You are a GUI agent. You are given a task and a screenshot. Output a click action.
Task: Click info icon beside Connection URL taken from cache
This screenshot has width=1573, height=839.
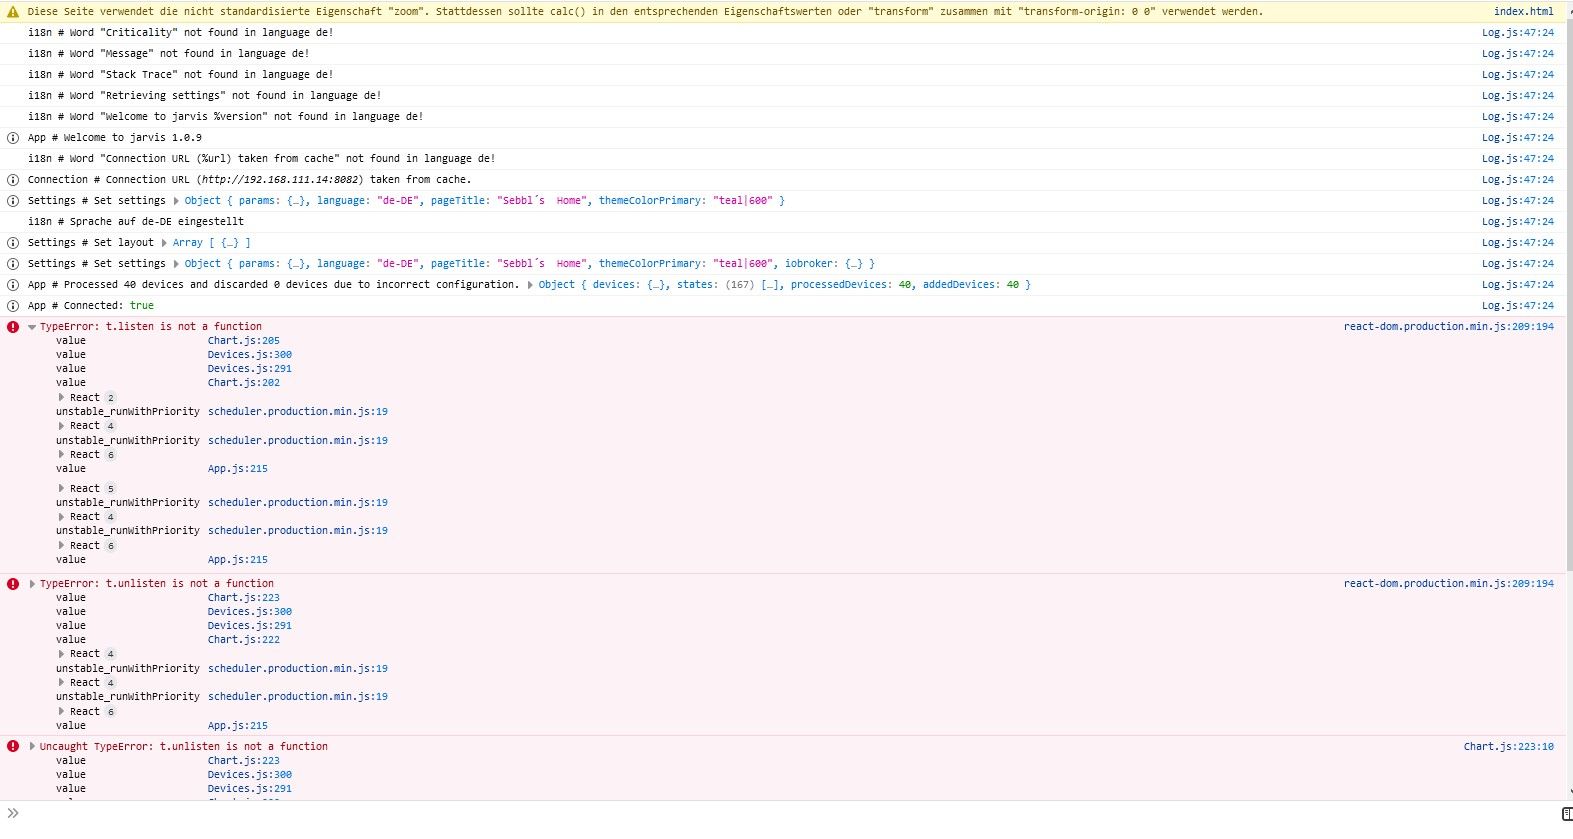(13, 180)
